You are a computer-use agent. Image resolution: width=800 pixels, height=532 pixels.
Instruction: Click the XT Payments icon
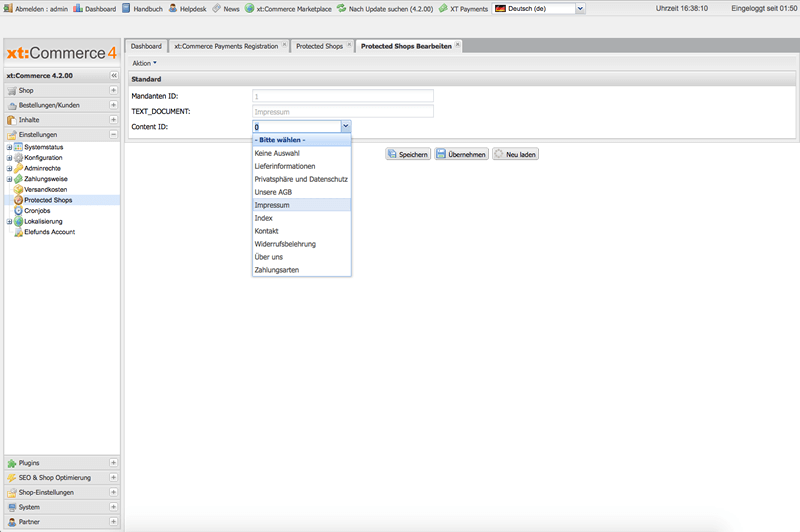point(443,8)
